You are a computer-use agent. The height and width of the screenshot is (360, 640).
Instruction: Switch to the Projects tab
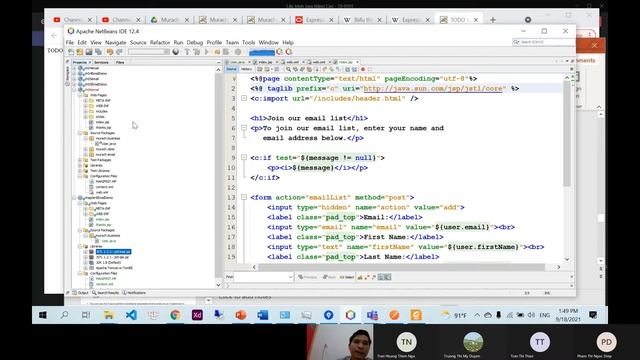click(80, 62)
